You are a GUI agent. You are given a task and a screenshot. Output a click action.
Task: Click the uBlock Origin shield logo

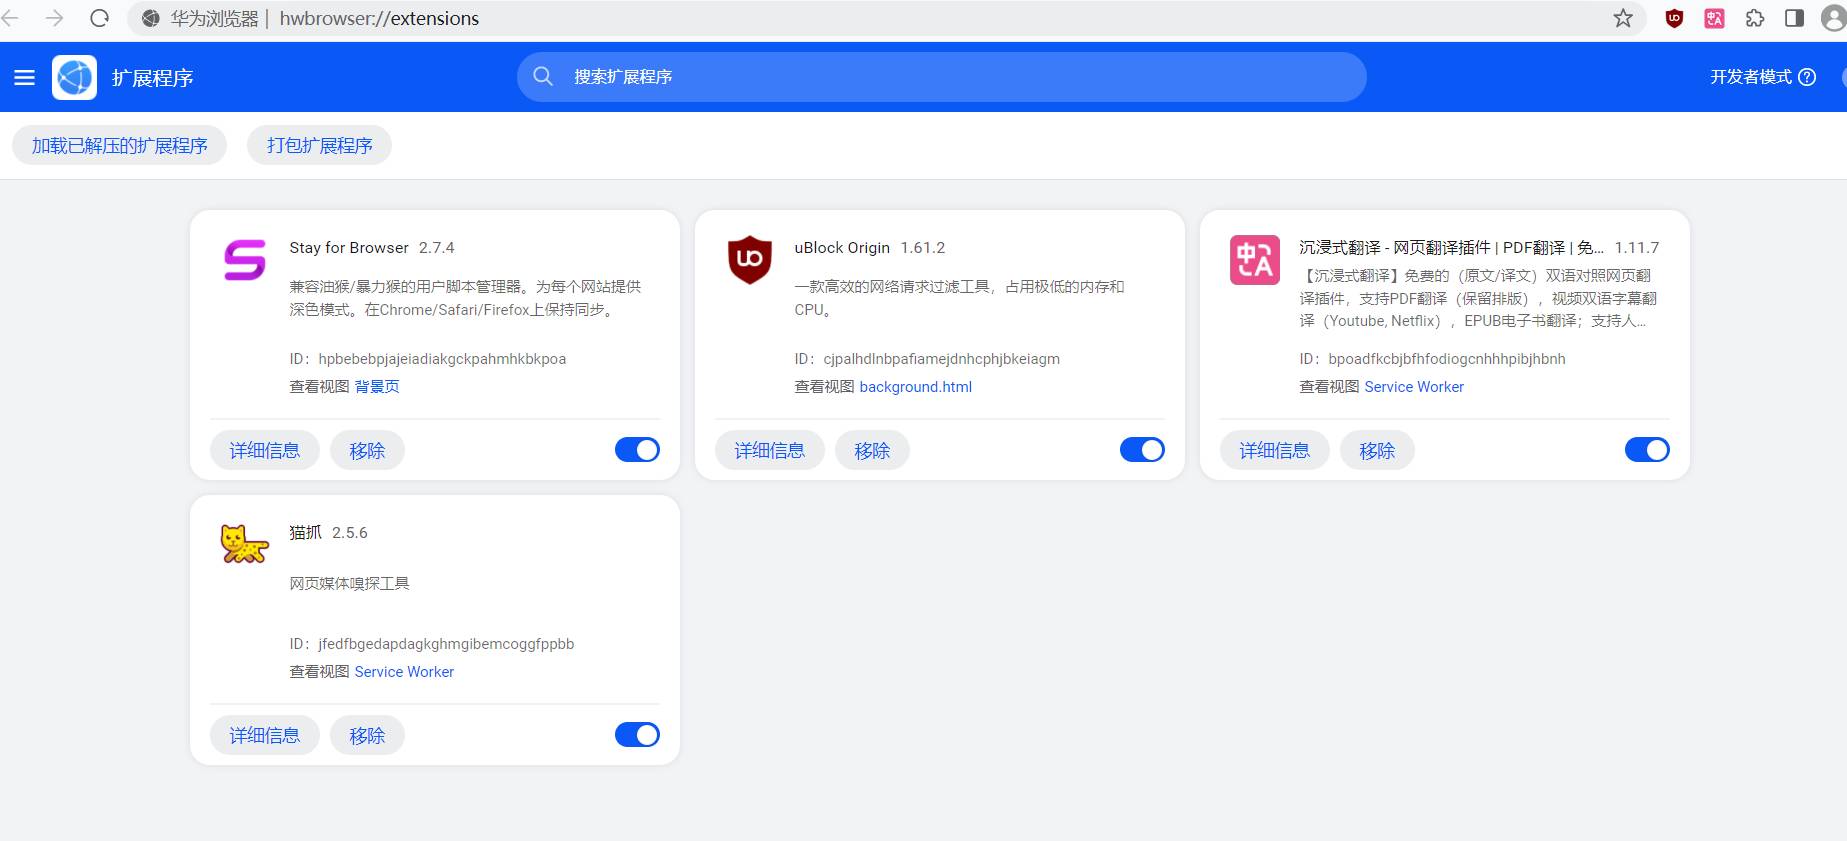750,260
